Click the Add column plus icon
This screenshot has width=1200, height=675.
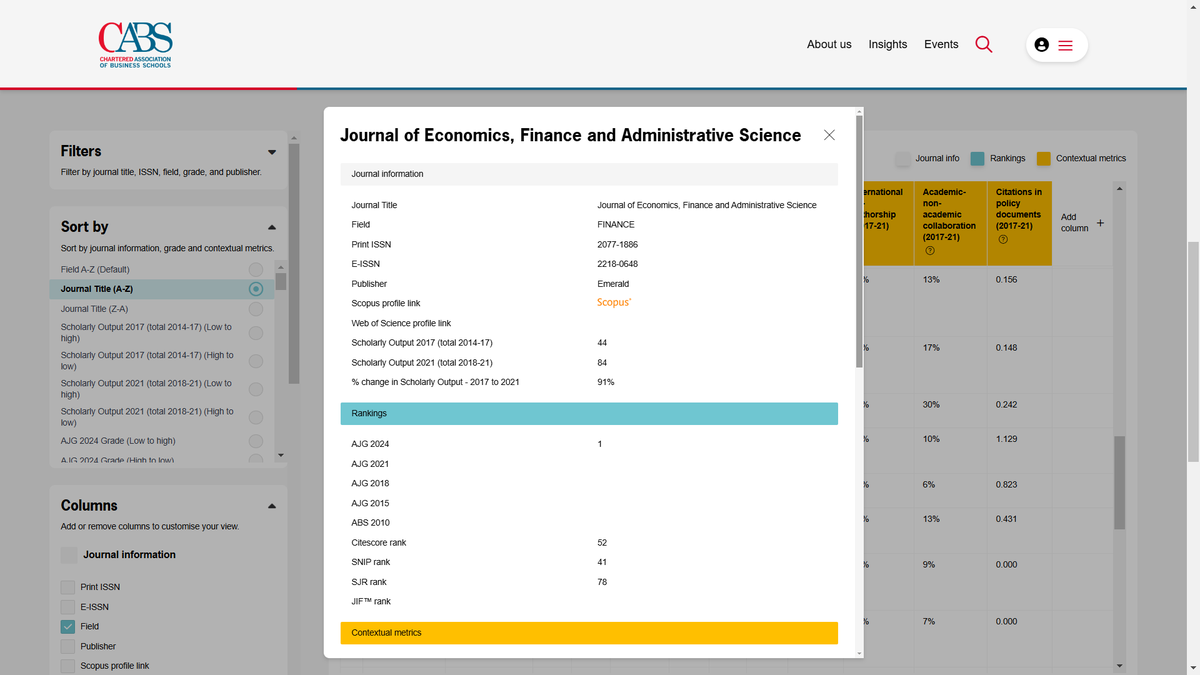pos(1100,223)
